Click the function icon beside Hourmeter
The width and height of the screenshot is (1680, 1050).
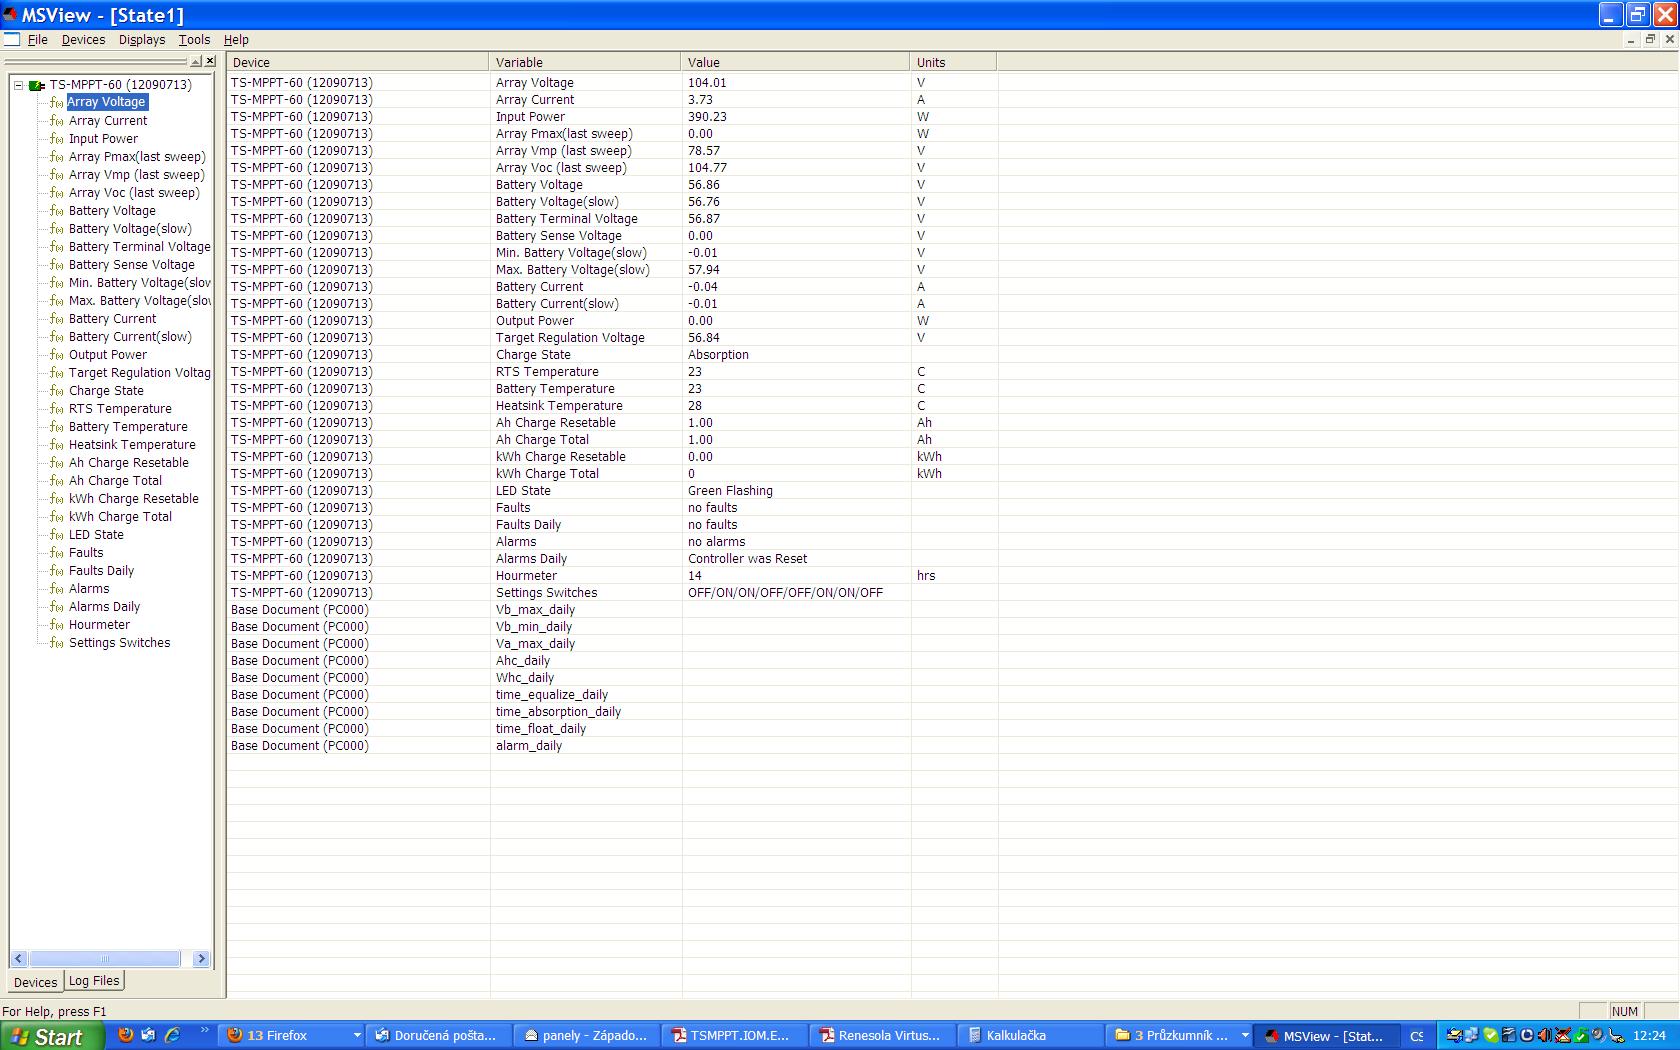click(x=57, y=625)
